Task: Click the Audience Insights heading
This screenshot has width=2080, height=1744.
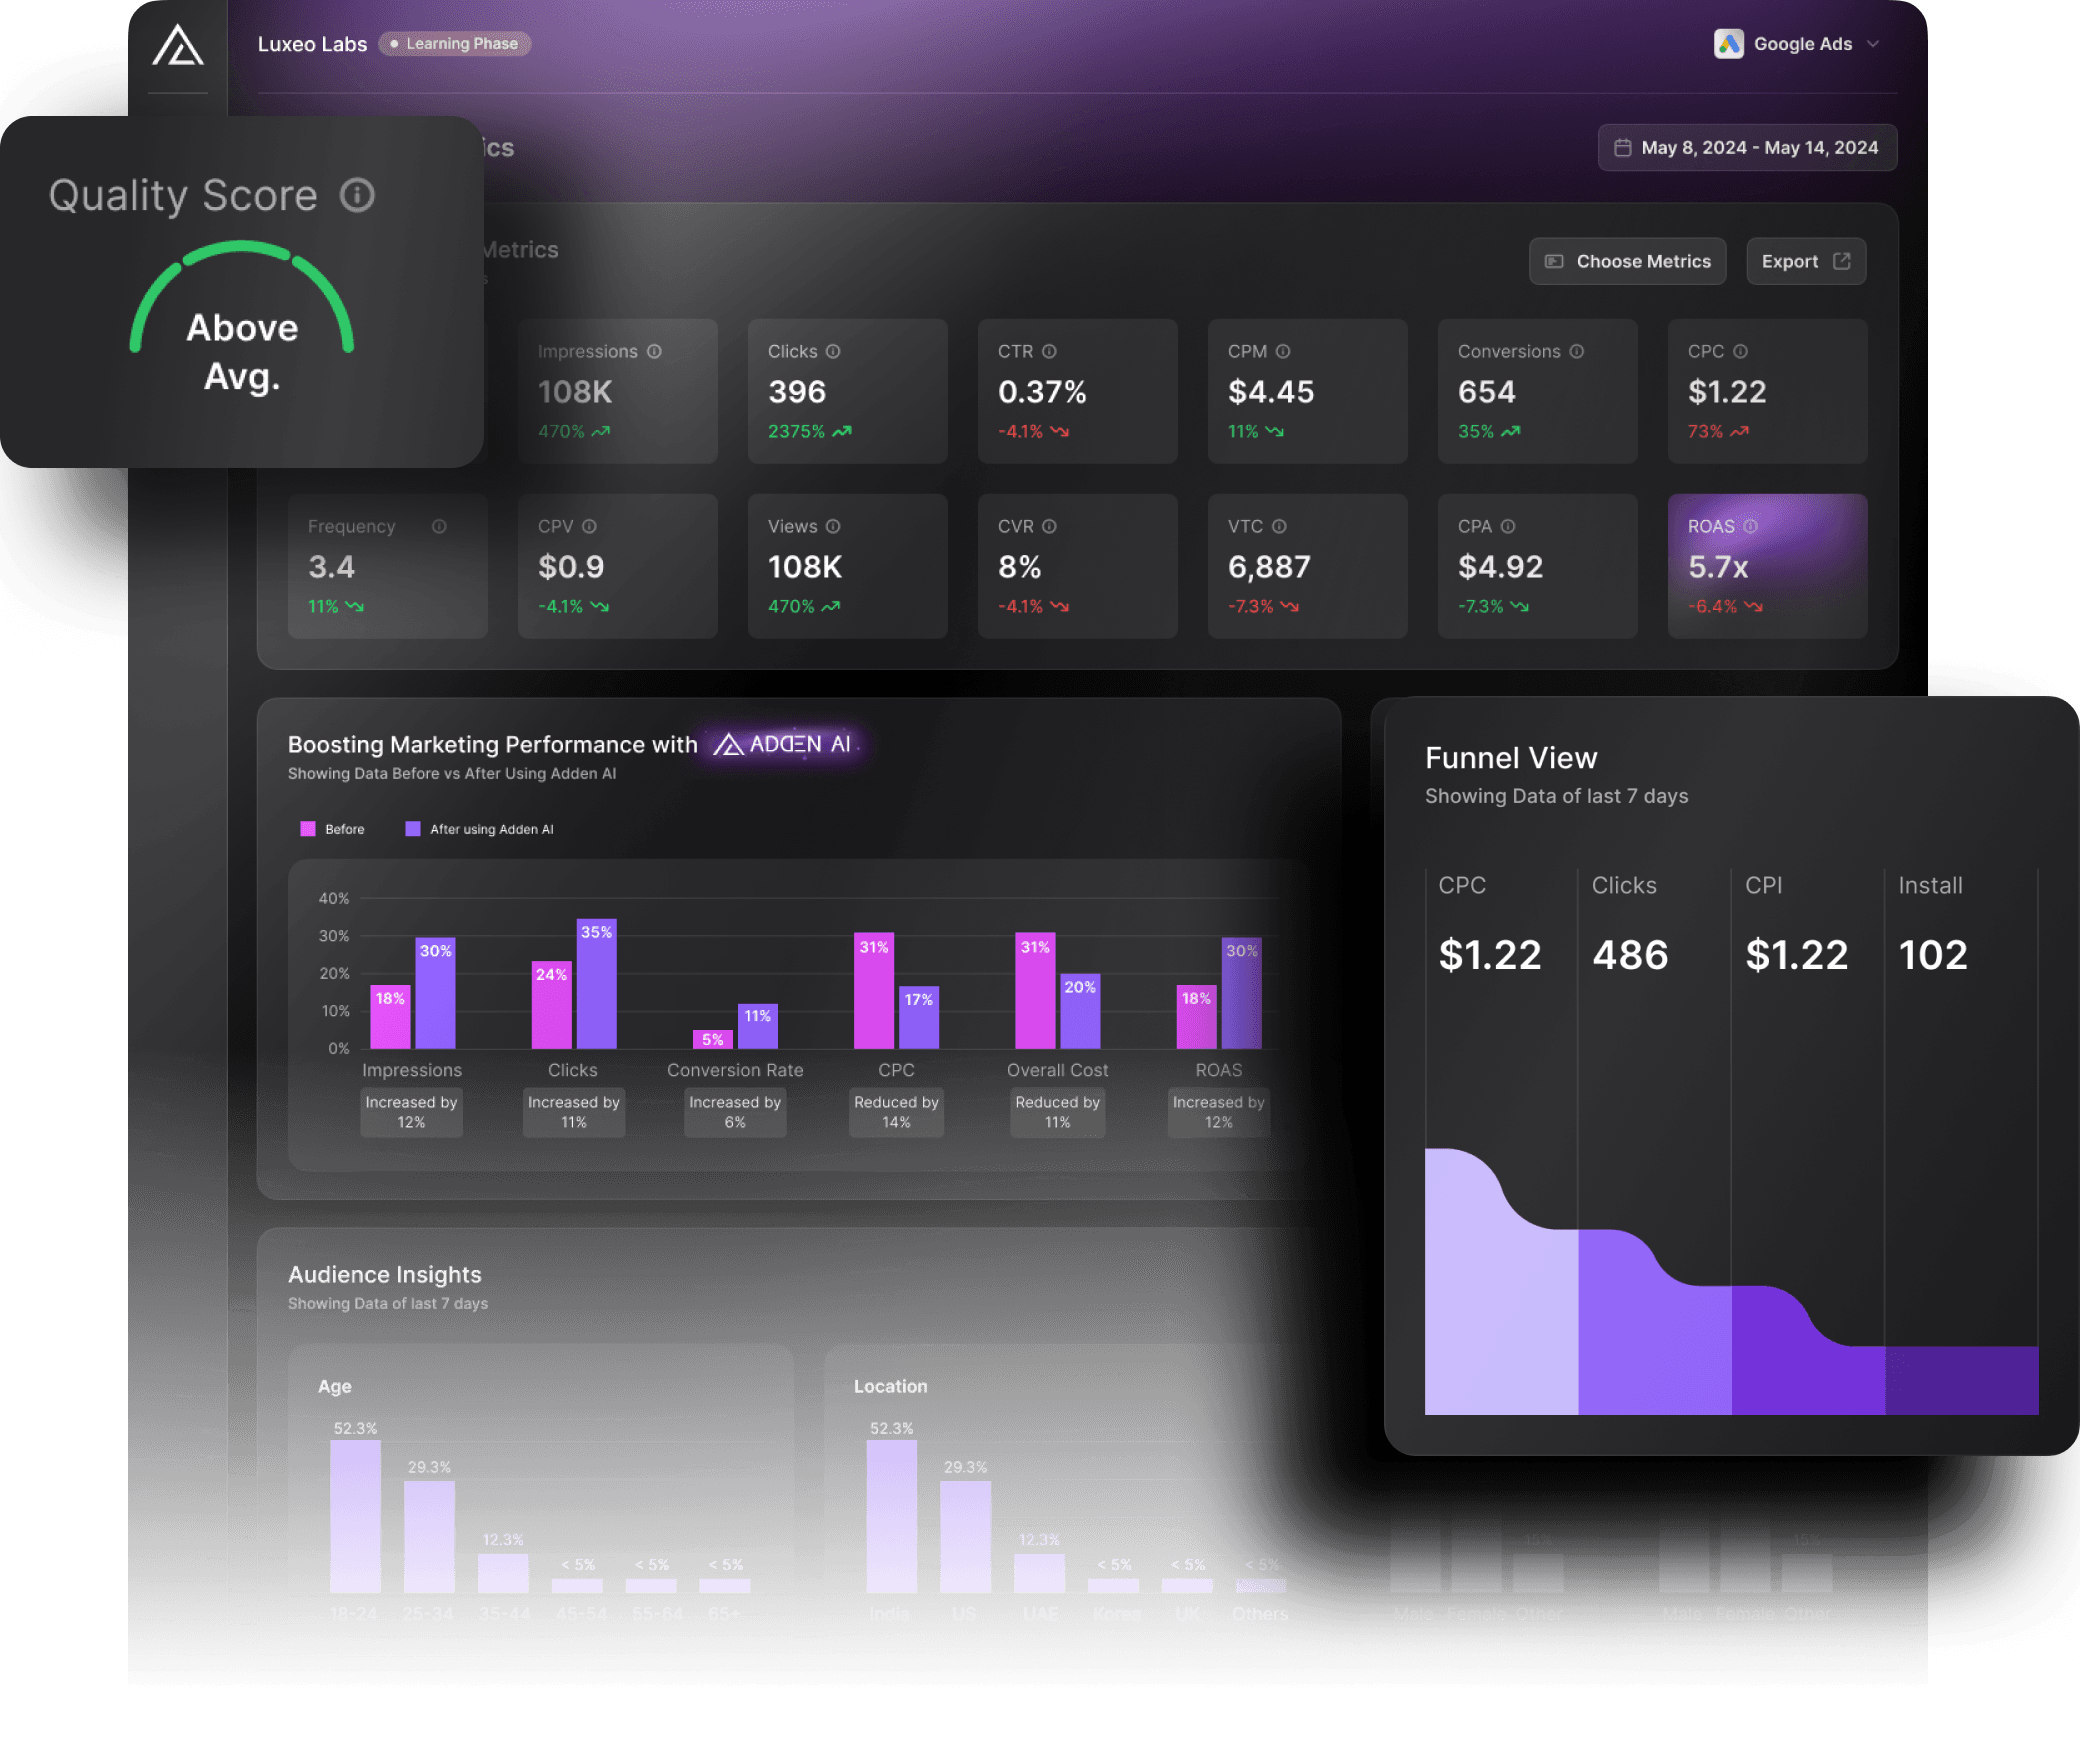Action: click(385, 1275)
